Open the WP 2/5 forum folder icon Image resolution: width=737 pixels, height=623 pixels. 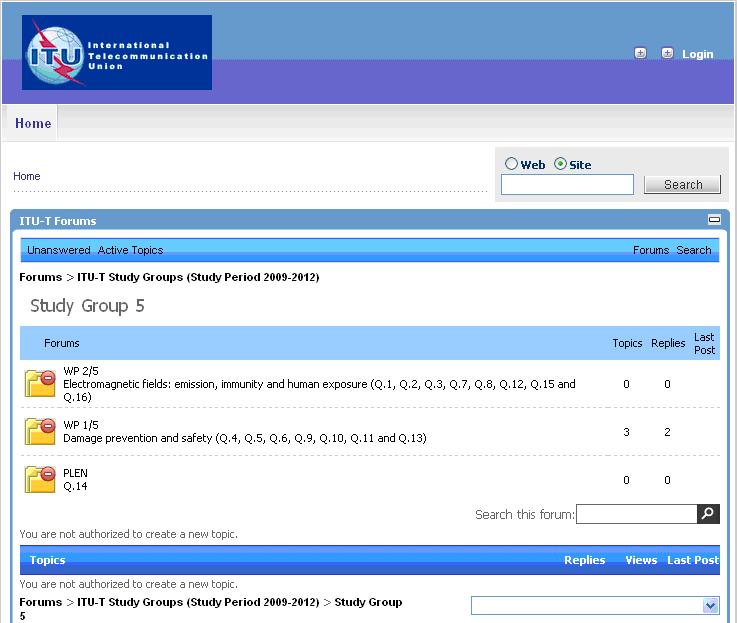click(40, 383)
